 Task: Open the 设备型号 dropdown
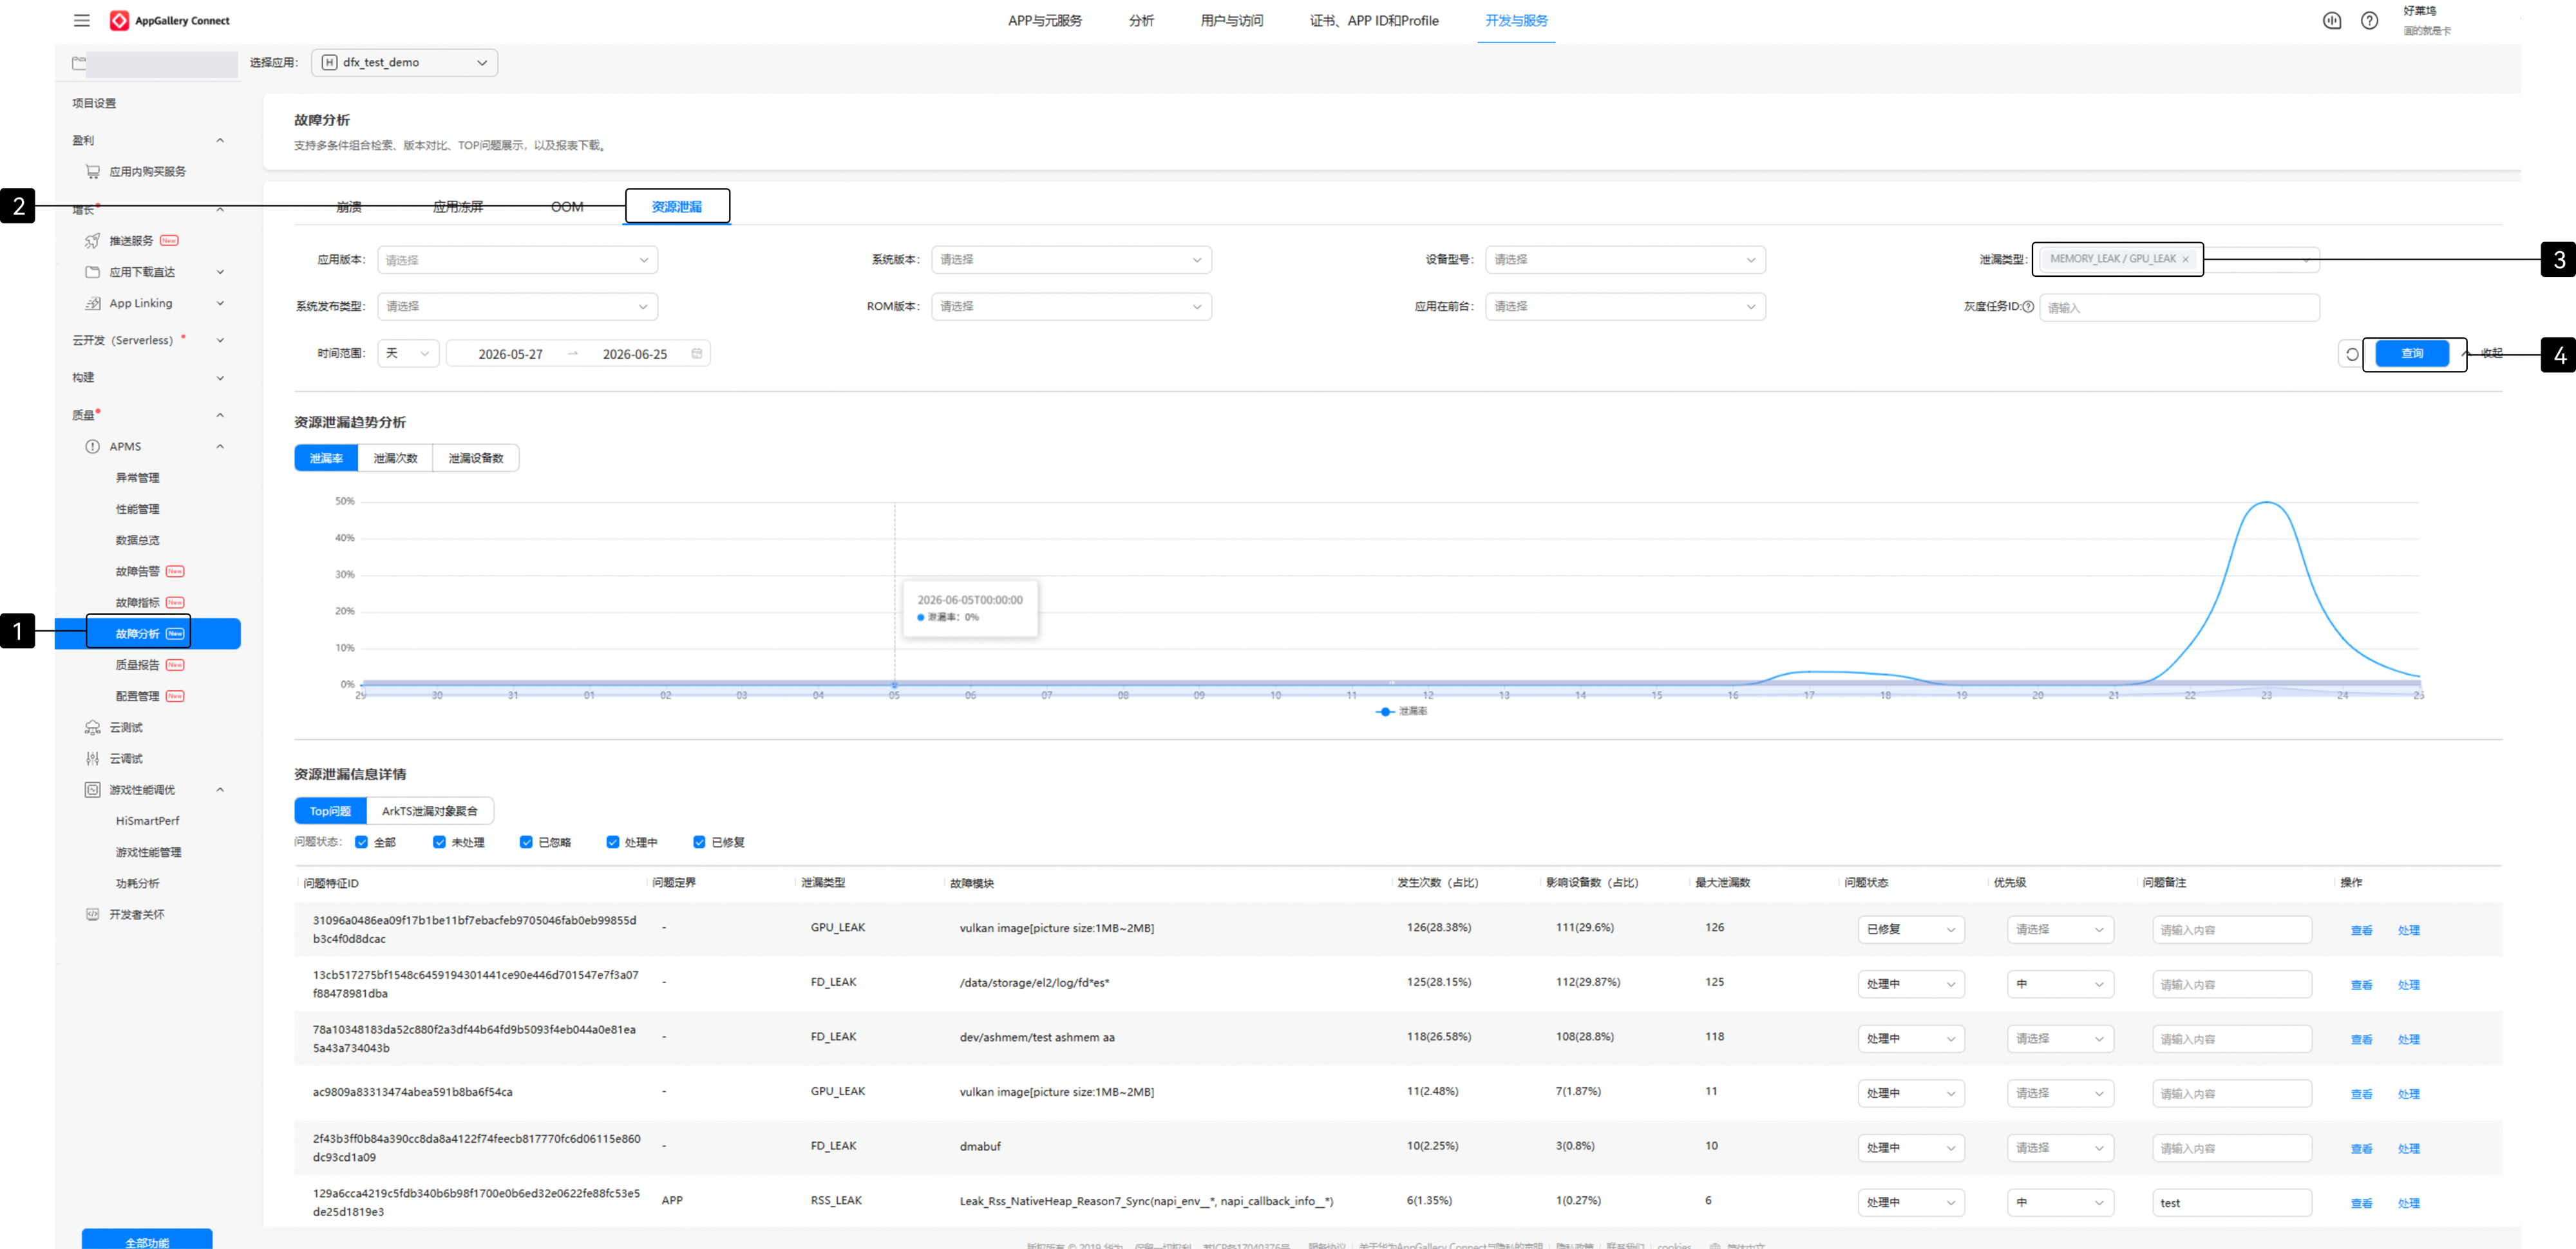point(1625,260)
